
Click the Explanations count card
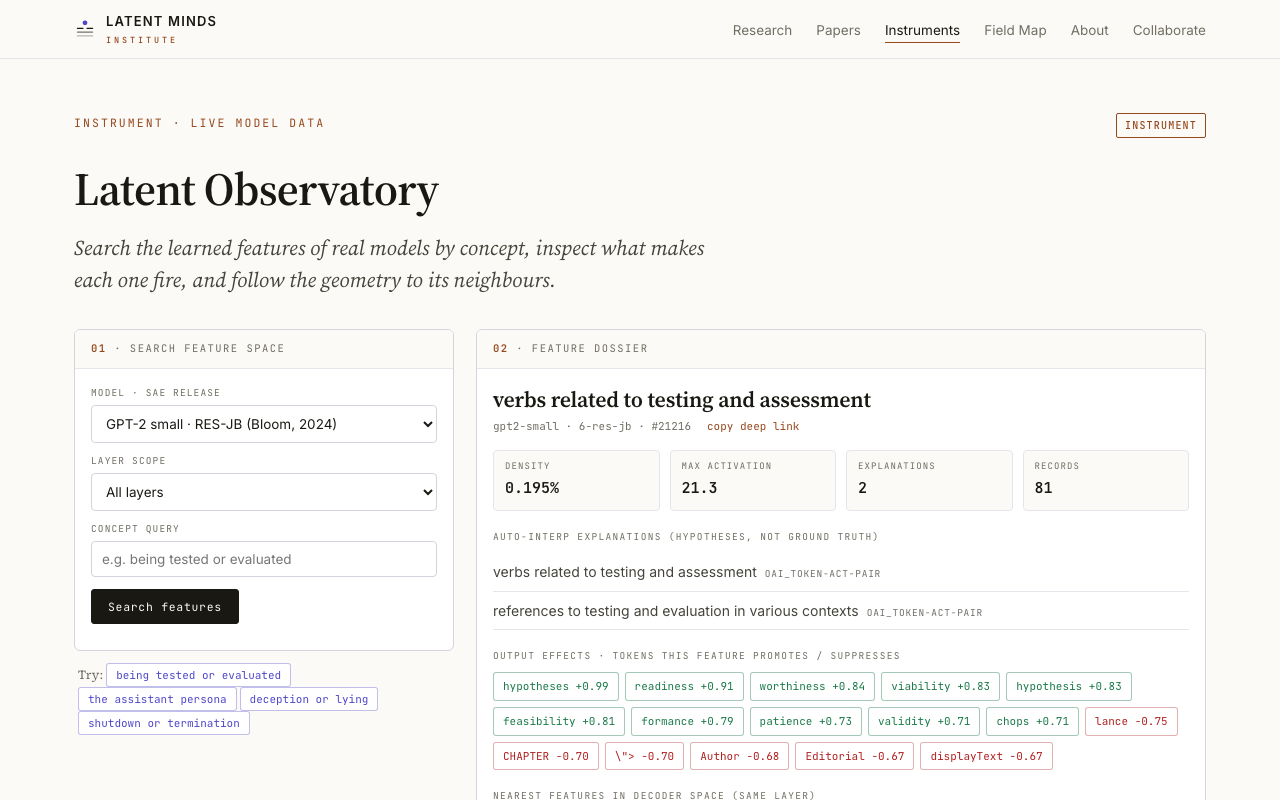click(x=929, y=480)
